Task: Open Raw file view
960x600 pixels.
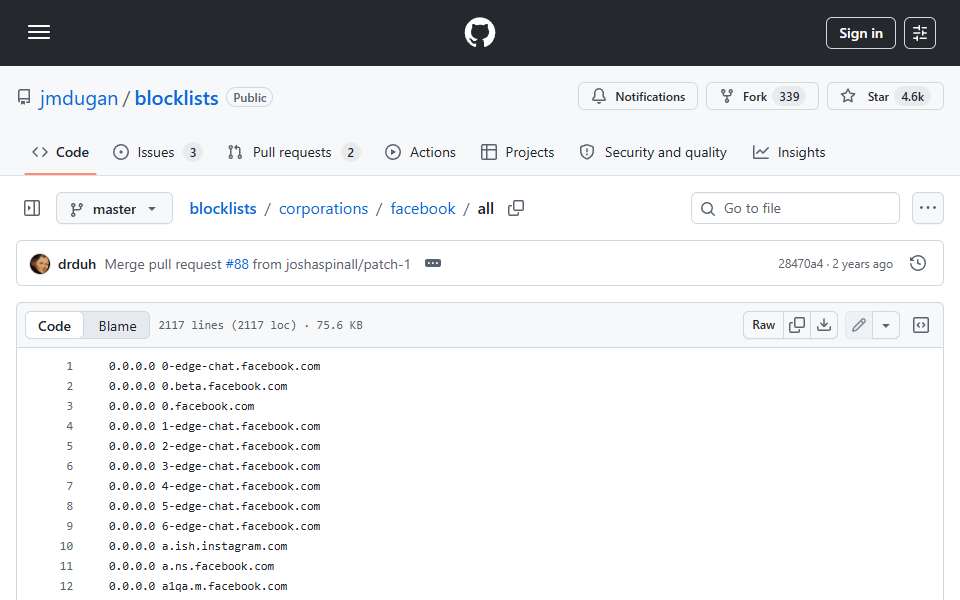Action: 763,325
